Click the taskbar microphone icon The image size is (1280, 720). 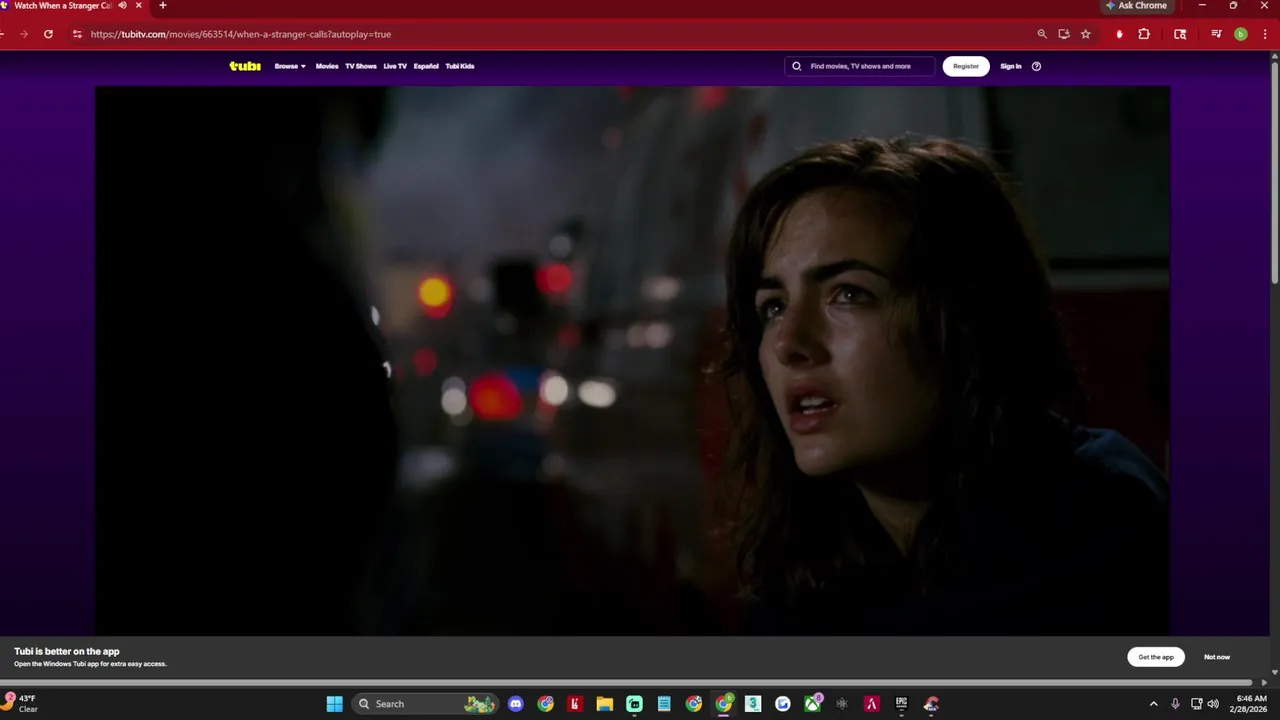(x=1175, y=704)
